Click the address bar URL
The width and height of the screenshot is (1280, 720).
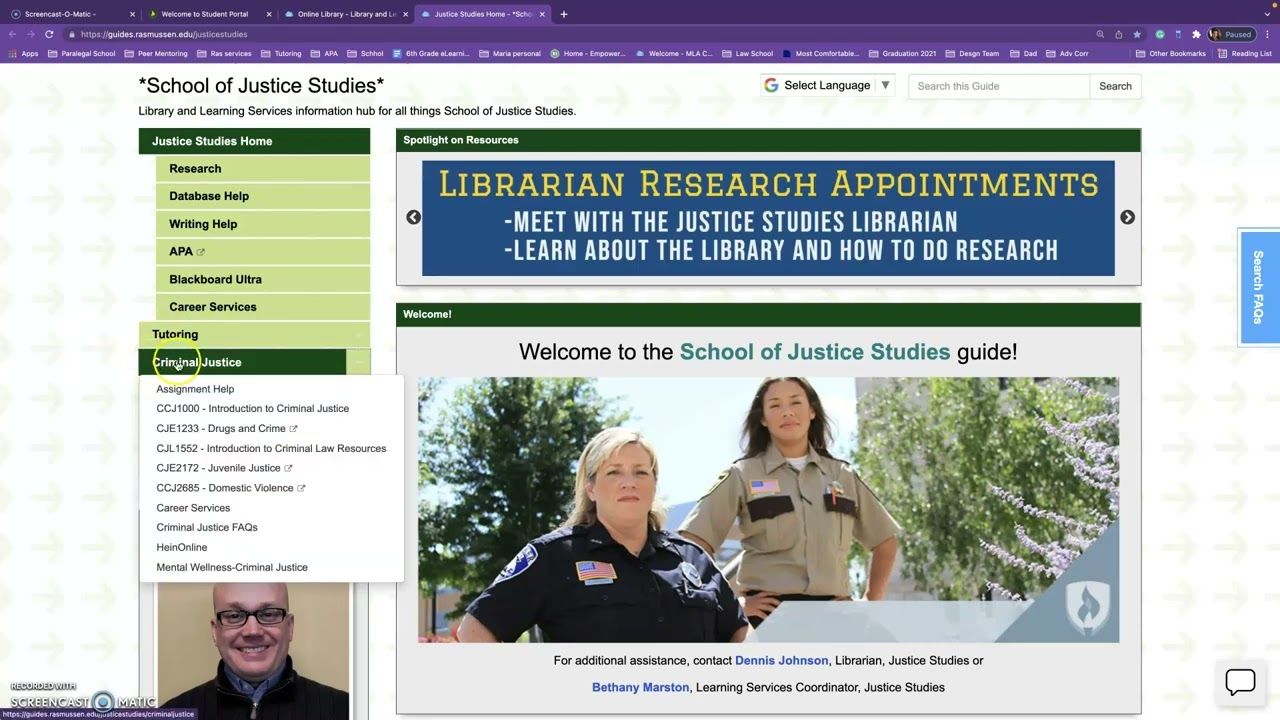164,34
